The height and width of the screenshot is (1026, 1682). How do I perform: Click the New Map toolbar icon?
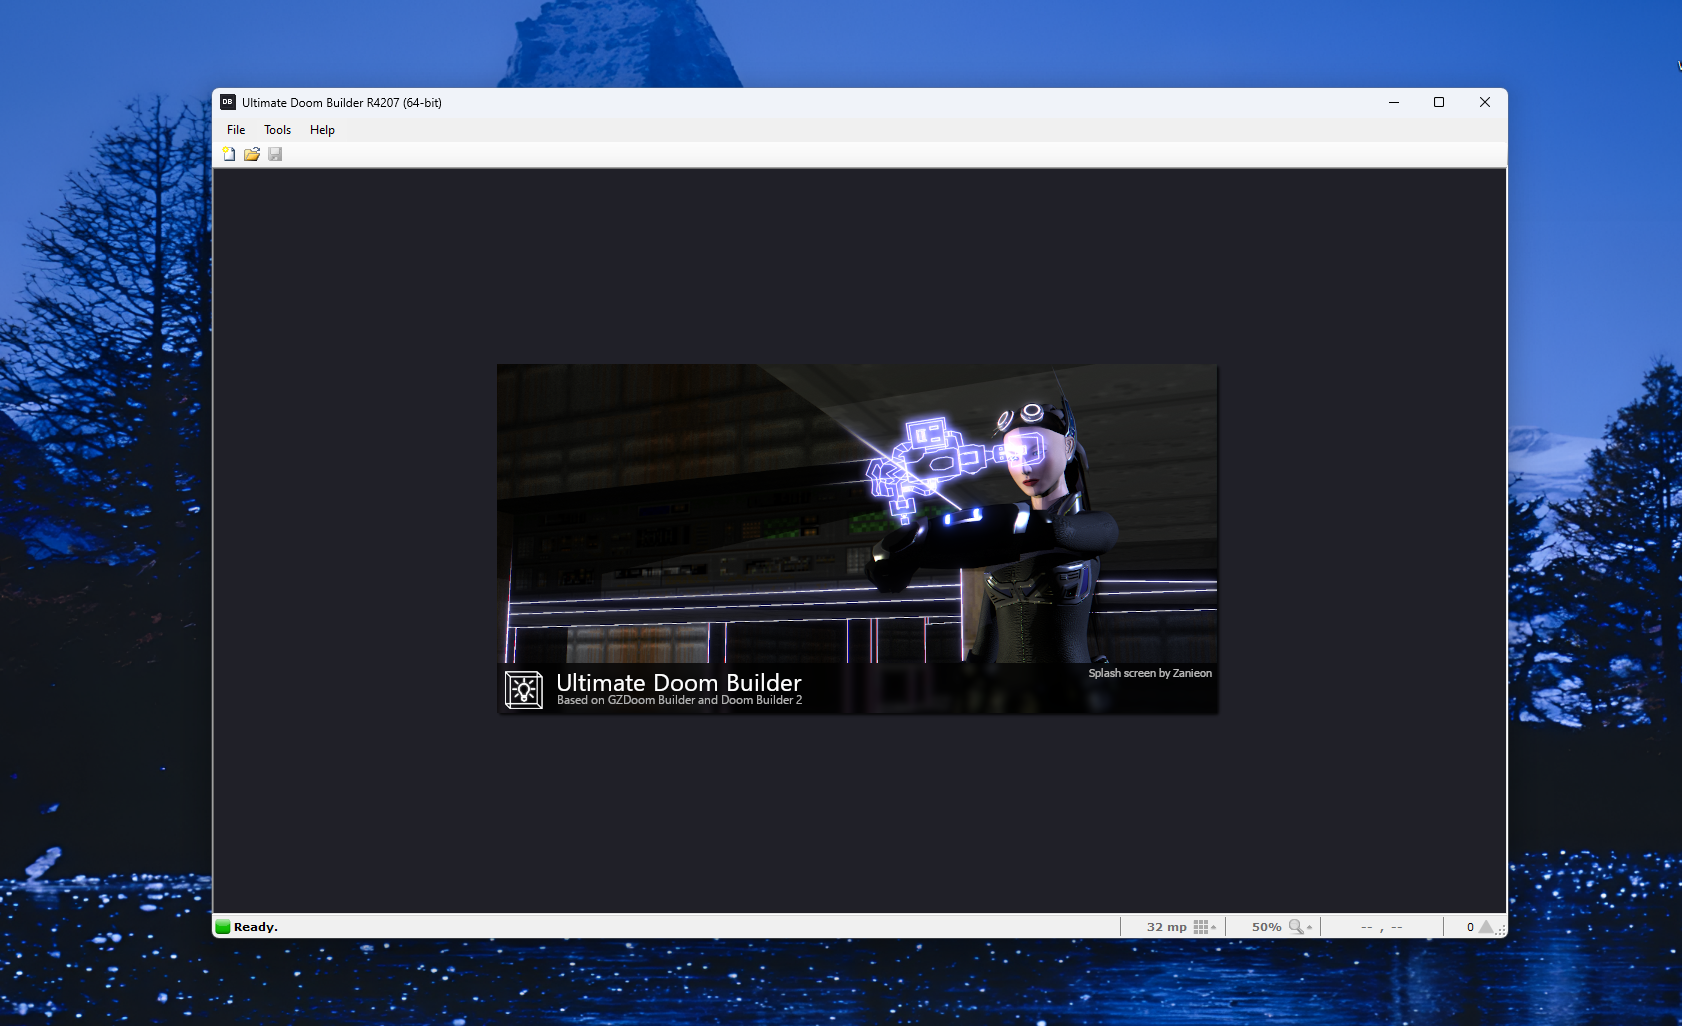(x=229, y=154)
